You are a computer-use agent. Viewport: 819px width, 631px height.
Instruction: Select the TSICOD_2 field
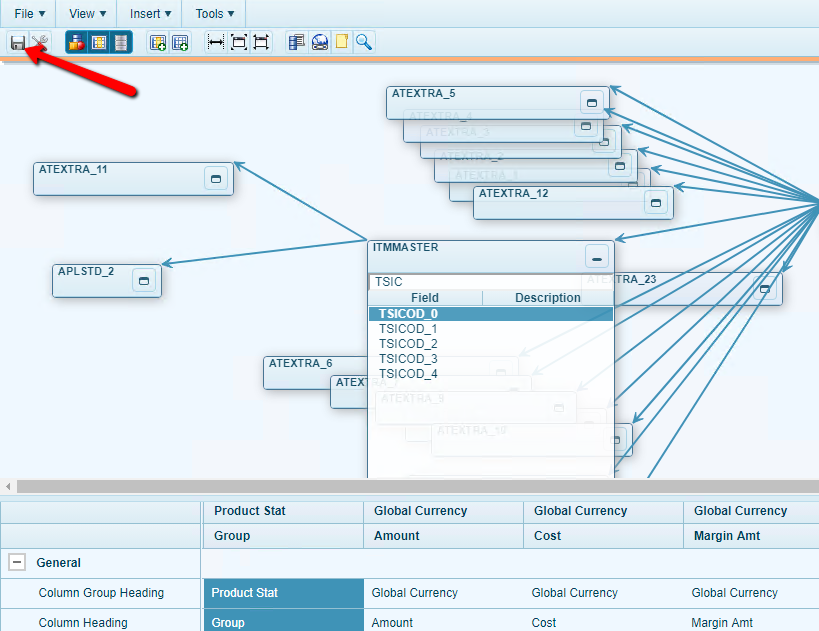click(408, 344)
